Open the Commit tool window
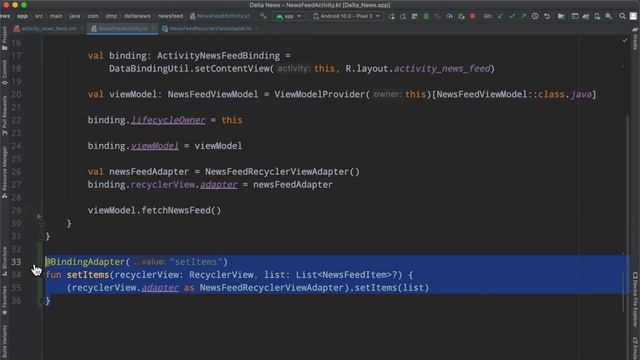The height and width of the screenshot is (360, 640). pyautogui.click(x=4, y=72)
